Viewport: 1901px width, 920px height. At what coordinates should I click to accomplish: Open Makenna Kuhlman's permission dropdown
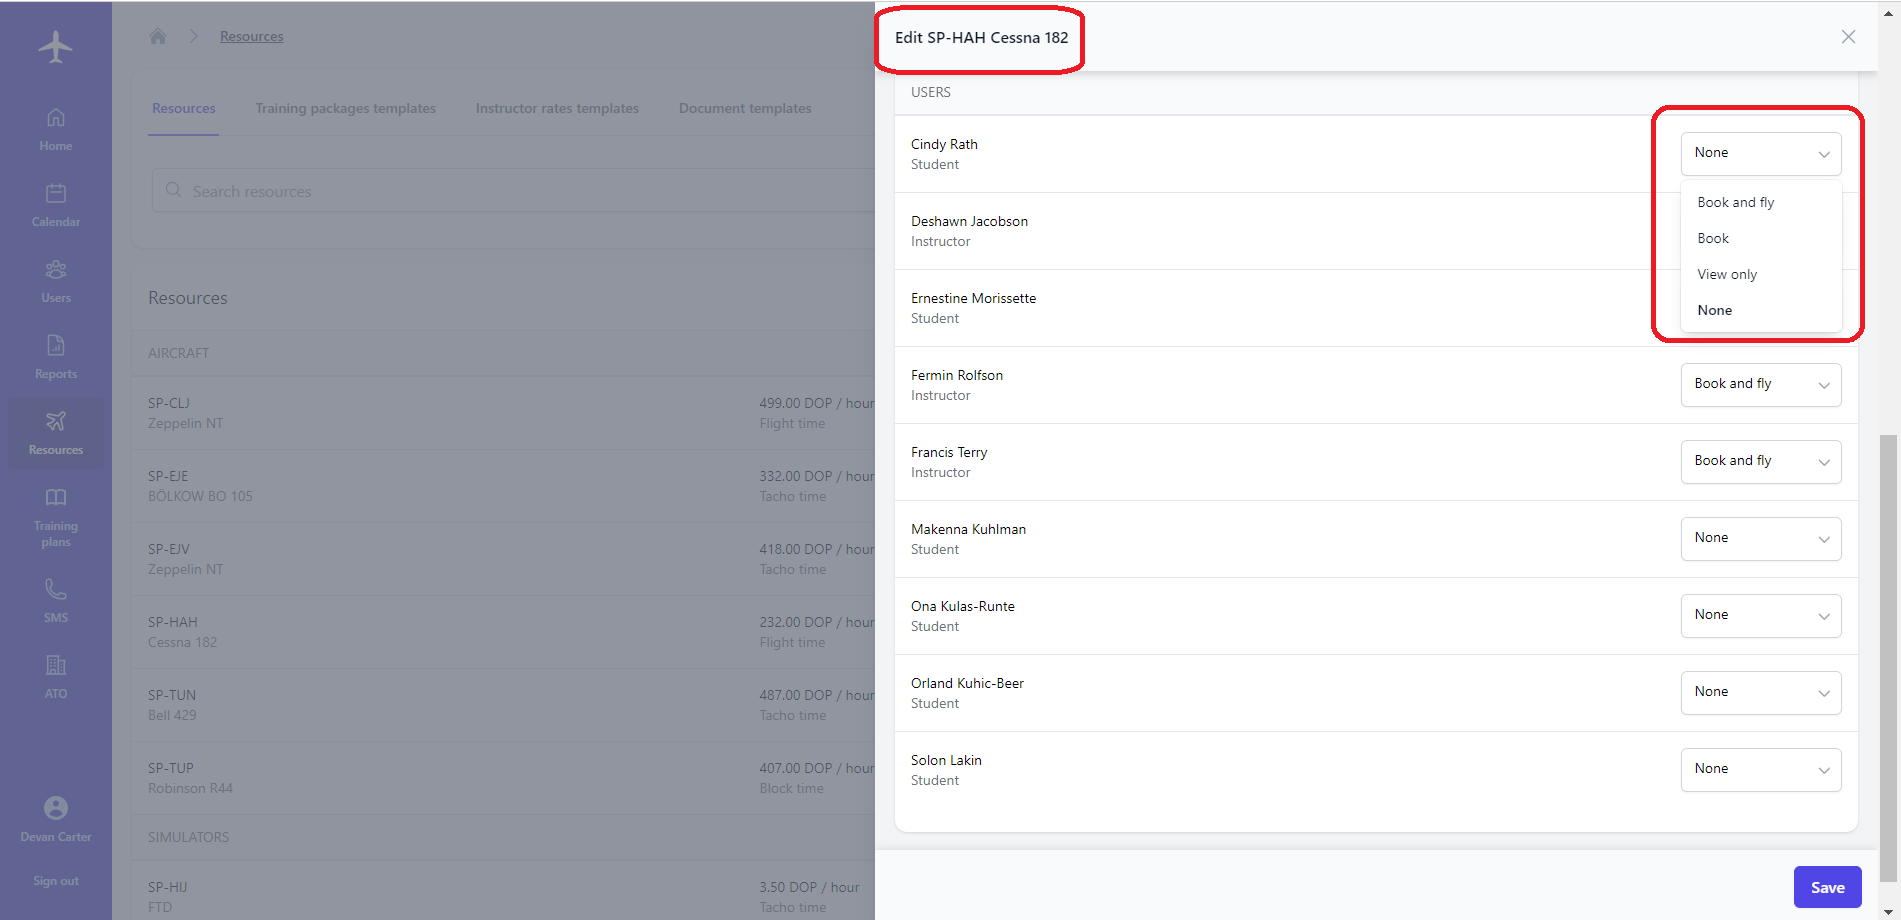(x=1760, y=538)
